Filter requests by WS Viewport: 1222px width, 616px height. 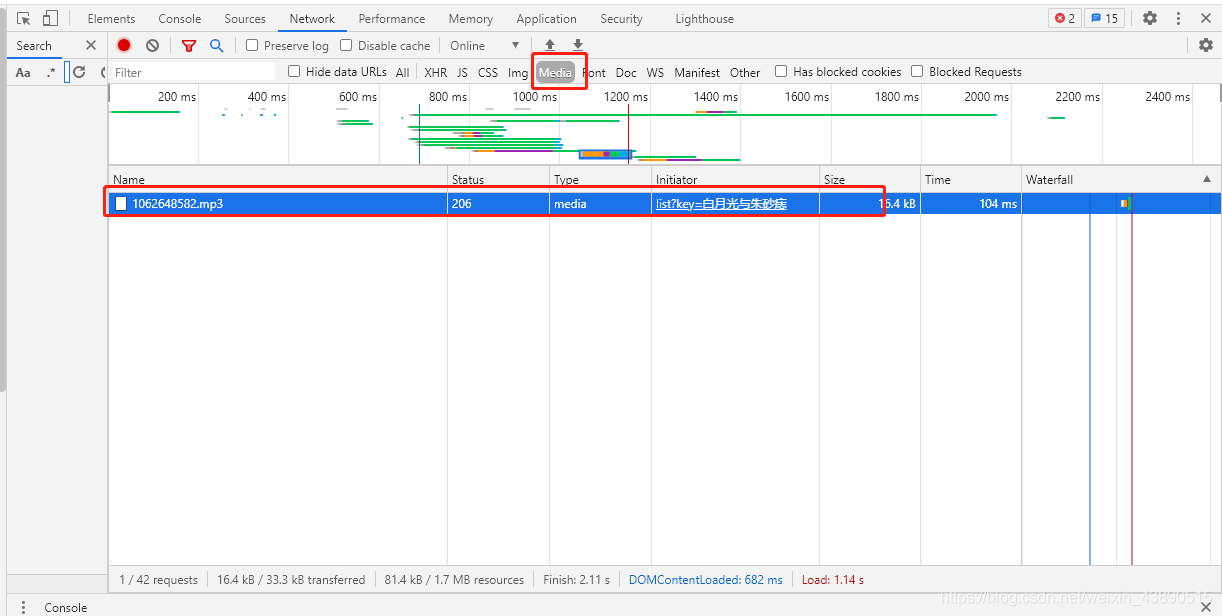point(655,72)
